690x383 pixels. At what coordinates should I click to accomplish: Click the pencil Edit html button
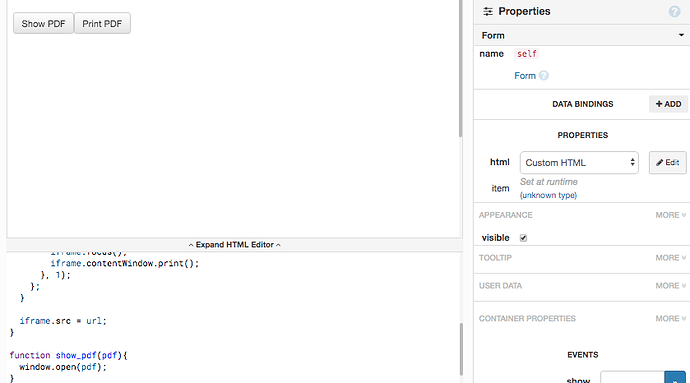(667, 162)
